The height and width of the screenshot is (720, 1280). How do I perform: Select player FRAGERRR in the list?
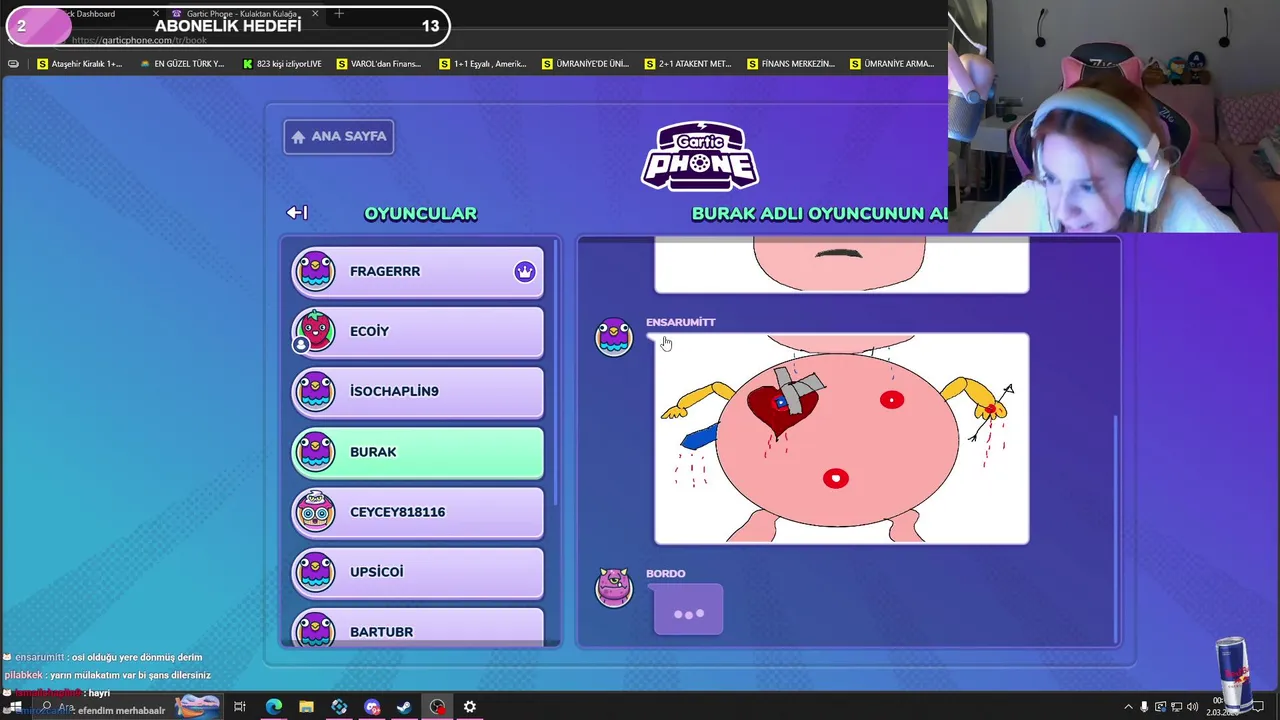point(418,272)
